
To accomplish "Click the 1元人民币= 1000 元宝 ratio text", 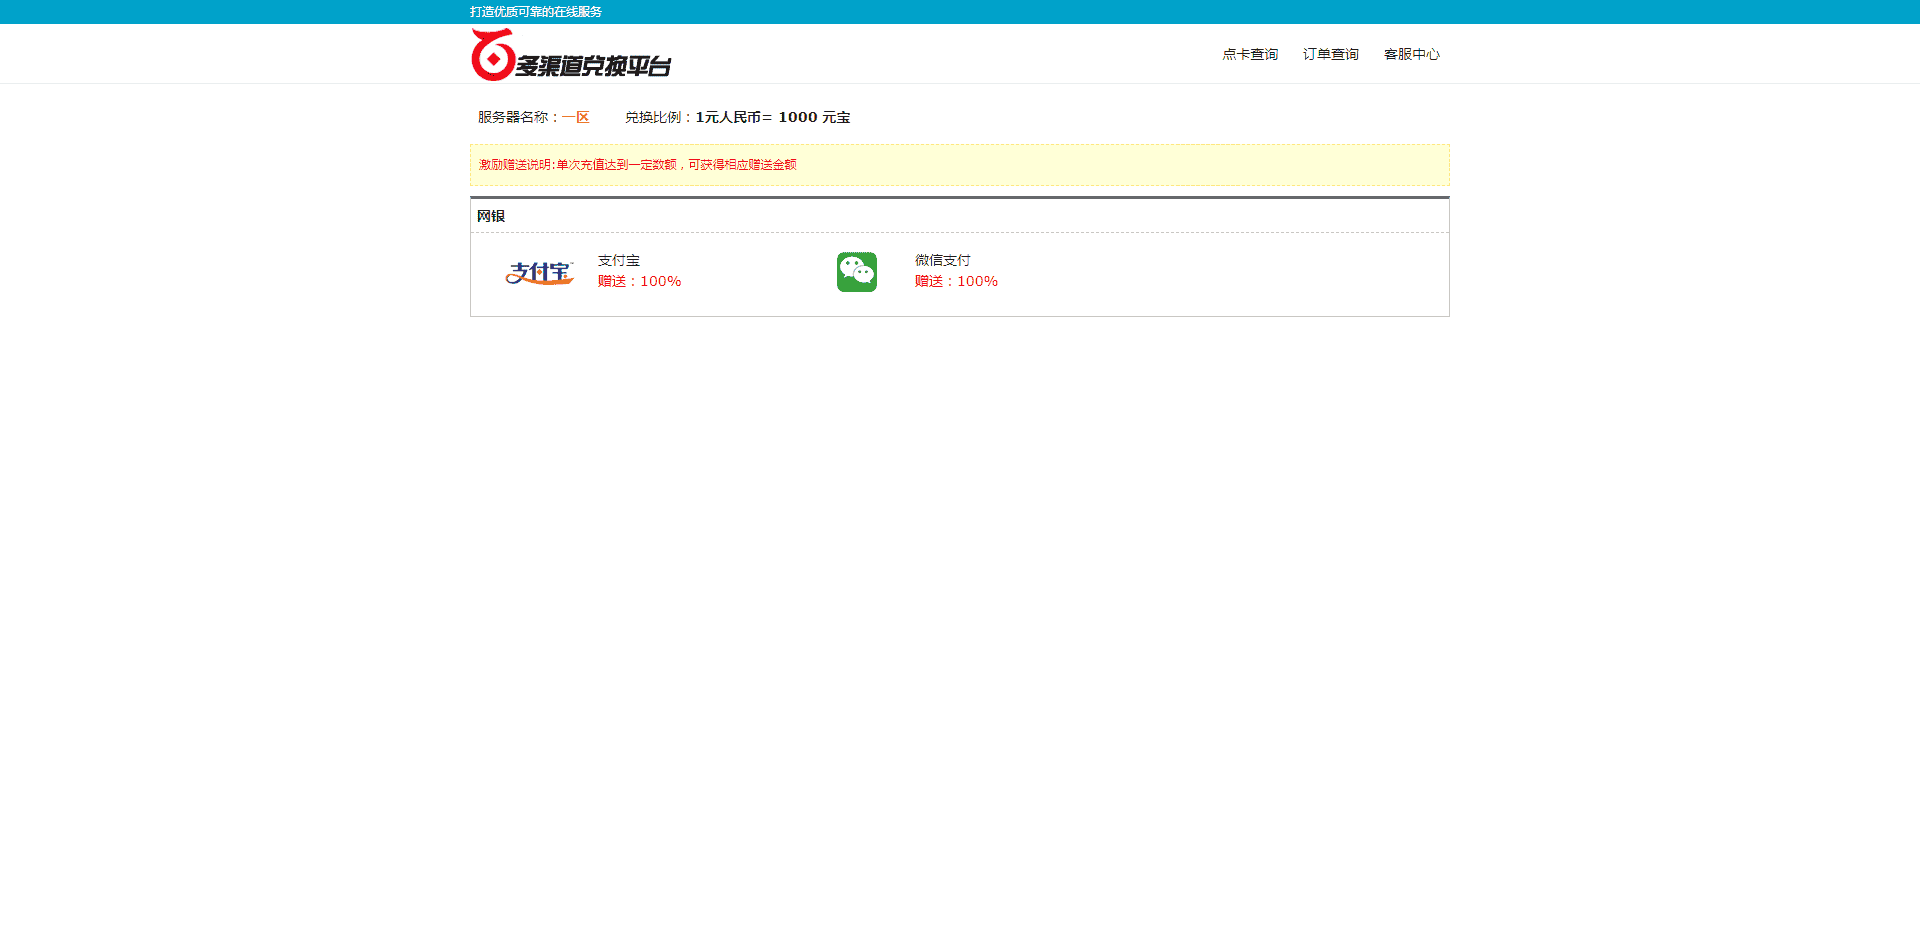I will tap(773, 117).
